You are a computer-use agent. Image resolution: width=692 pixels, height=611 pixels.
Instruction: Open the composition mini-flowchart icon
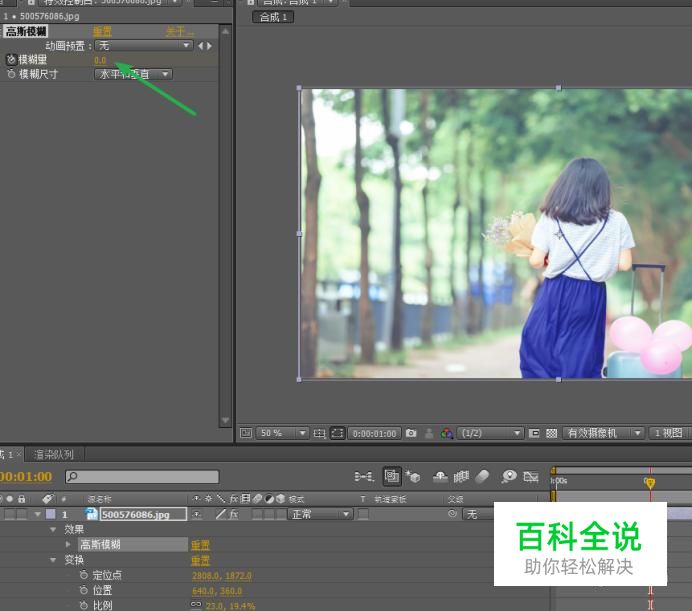[x=364, y=477]
